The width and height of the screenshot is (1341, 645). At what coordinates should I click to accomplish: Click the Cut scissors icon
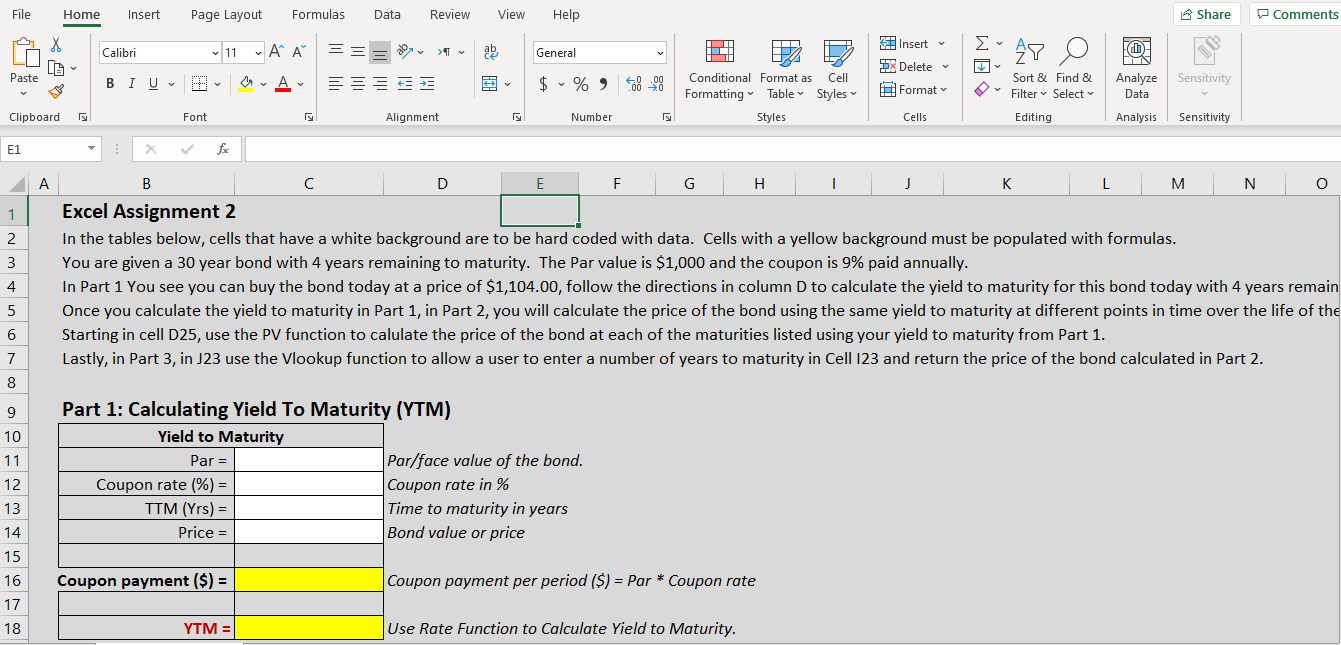(56, 46)
